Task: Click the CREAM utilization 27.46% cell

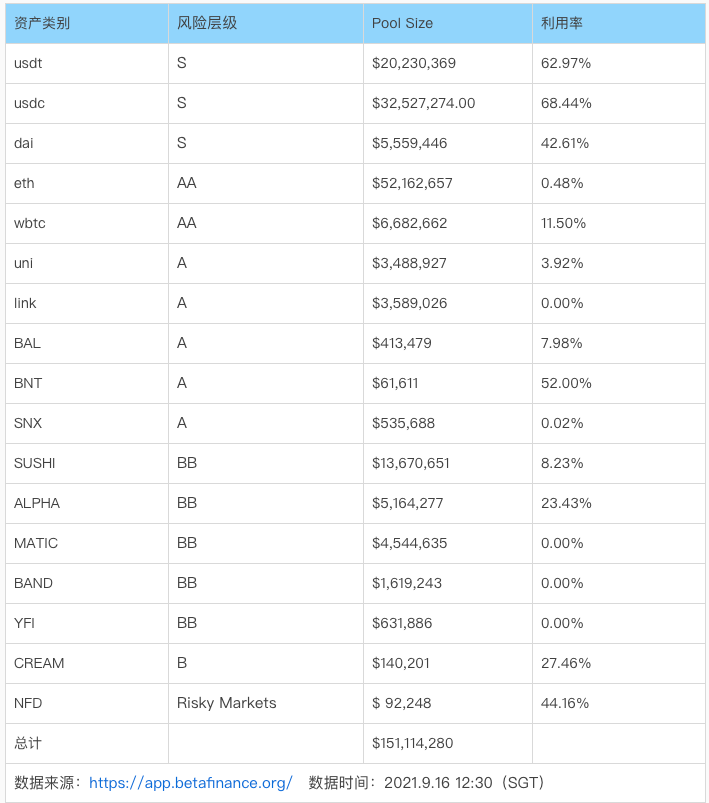Action: pyautogui.click(x=565, y=663)
